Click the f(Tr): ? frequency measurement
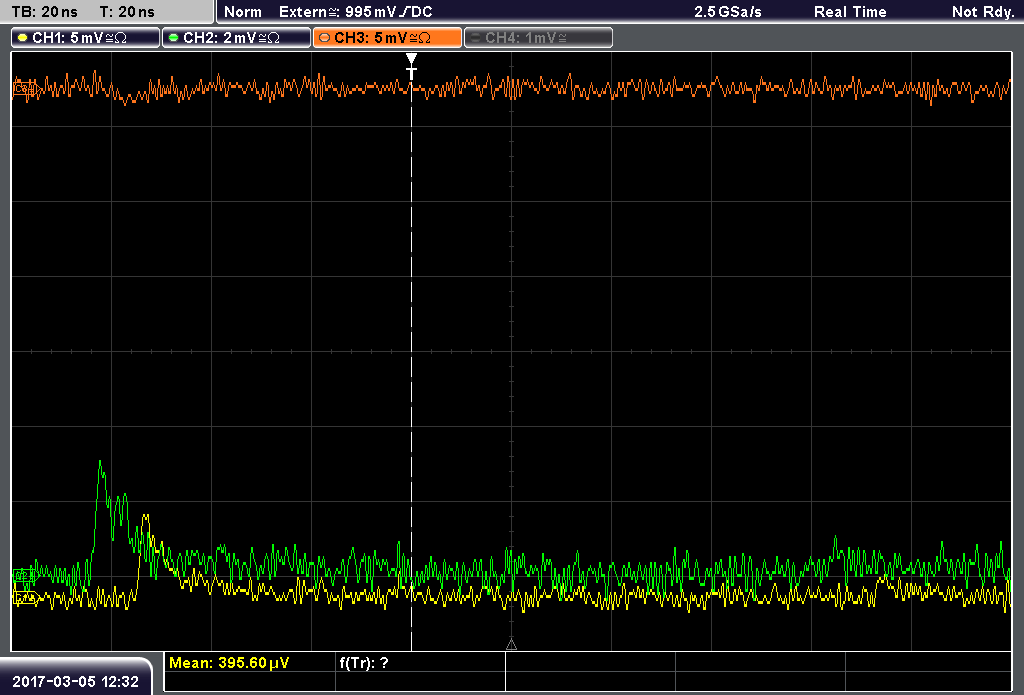This screenshot has height=695, width=1024. coord(364,663)
